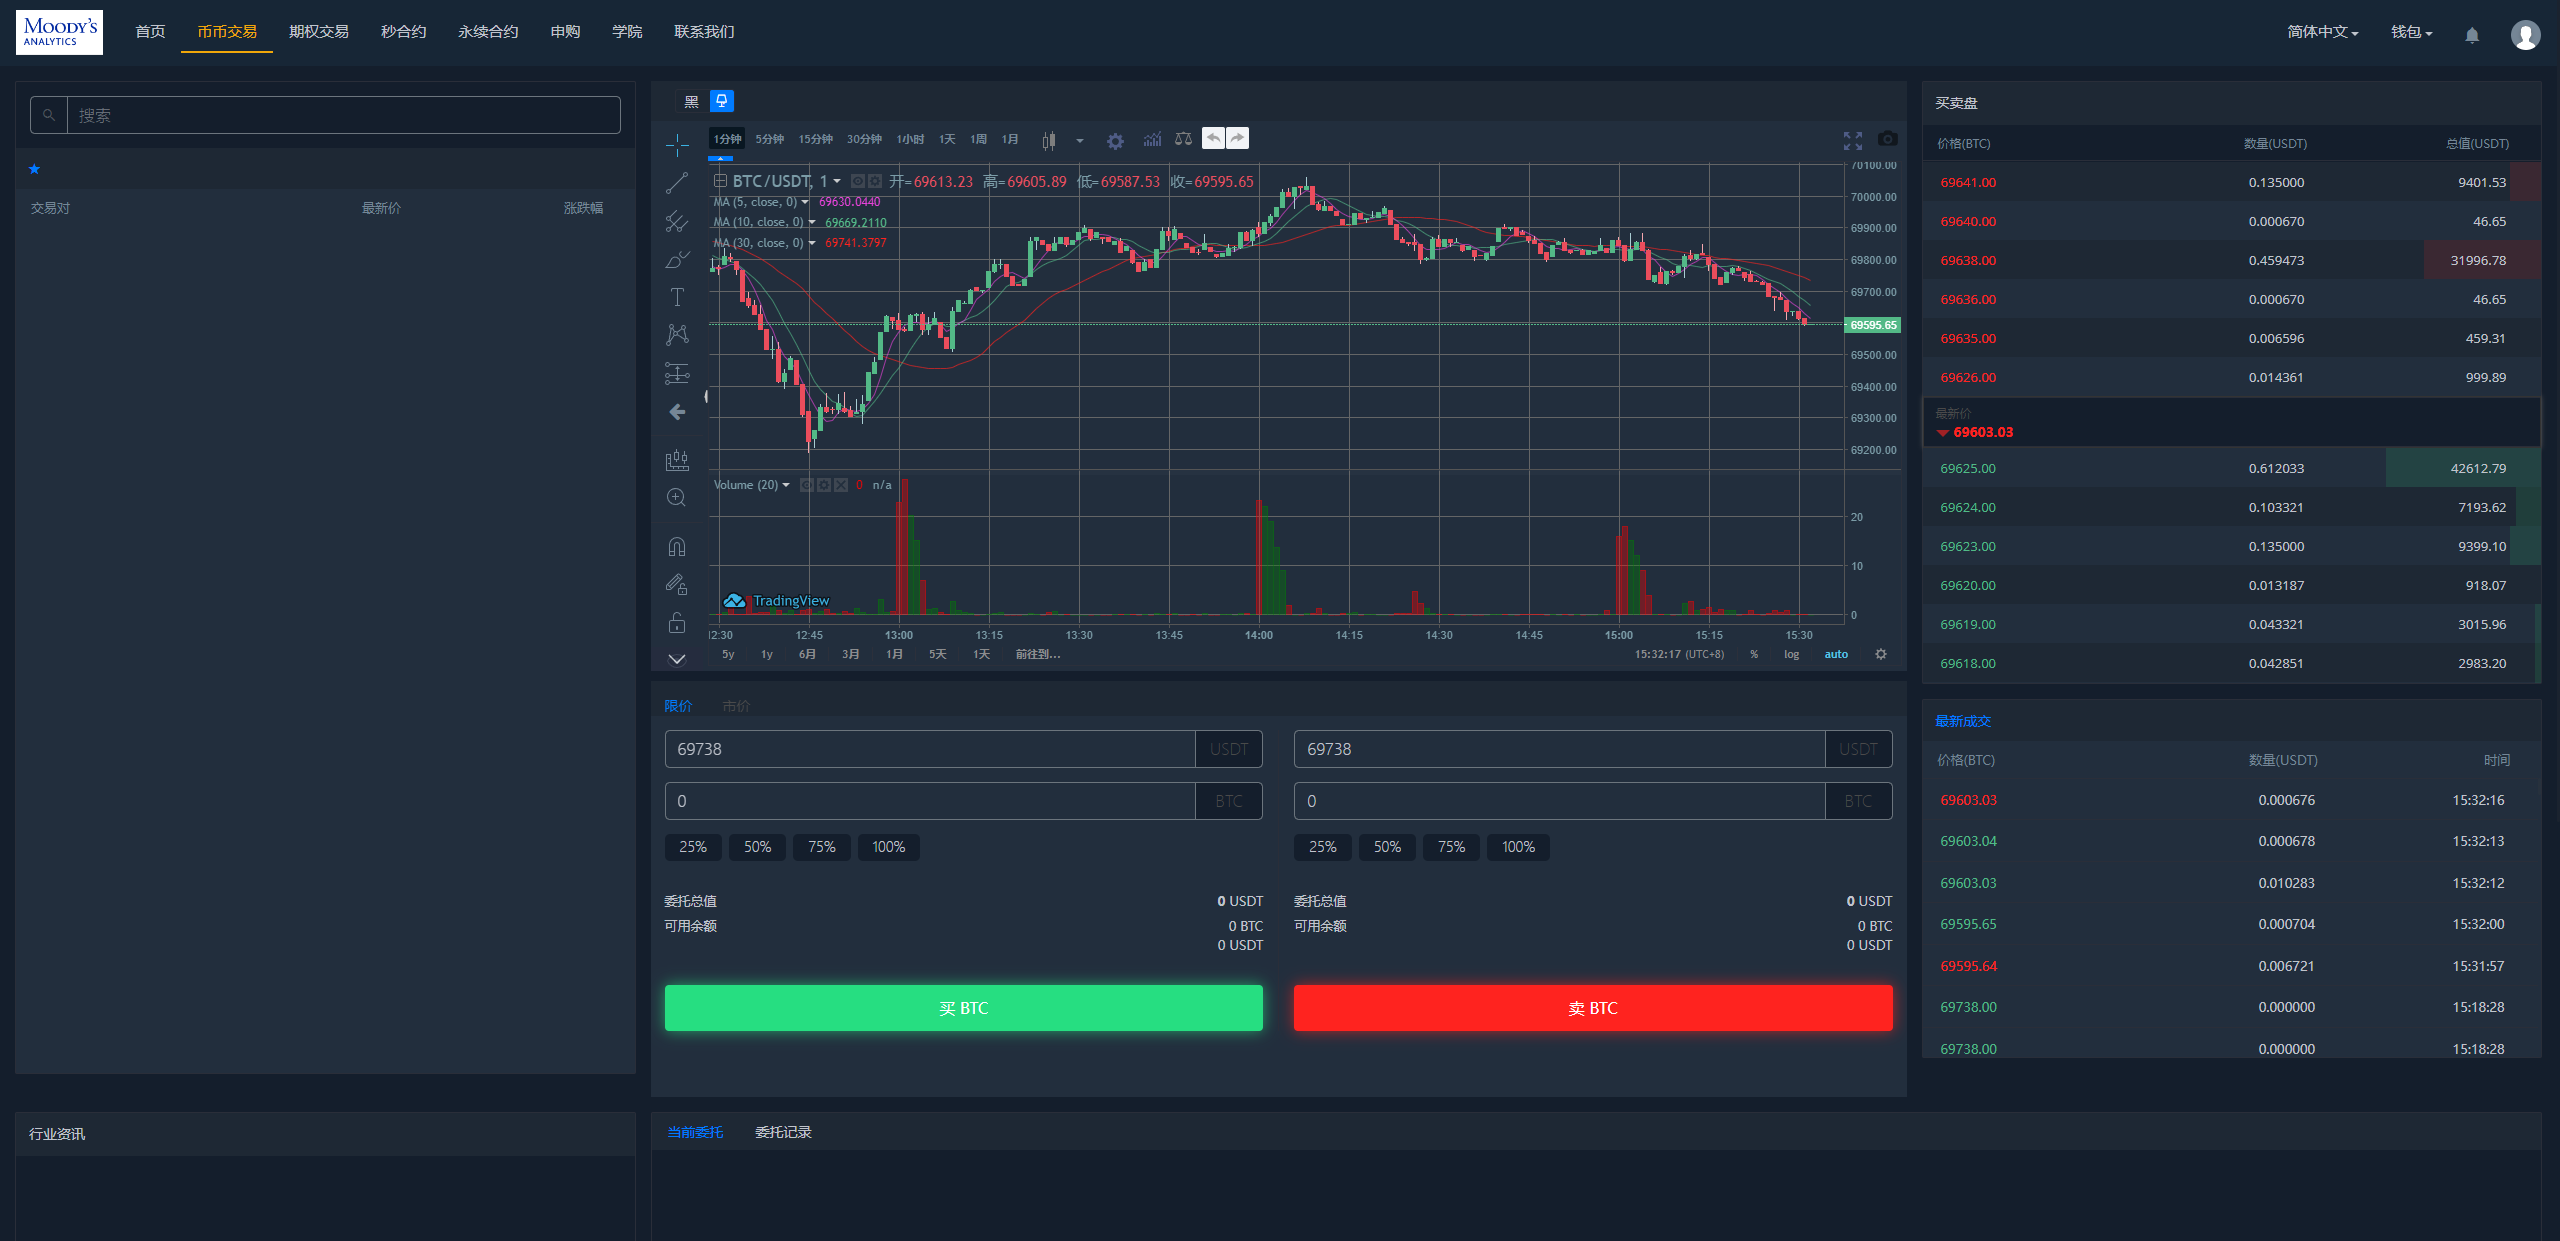
Task: Click the red 卖 BTC button
Action: (1592, 1008)
